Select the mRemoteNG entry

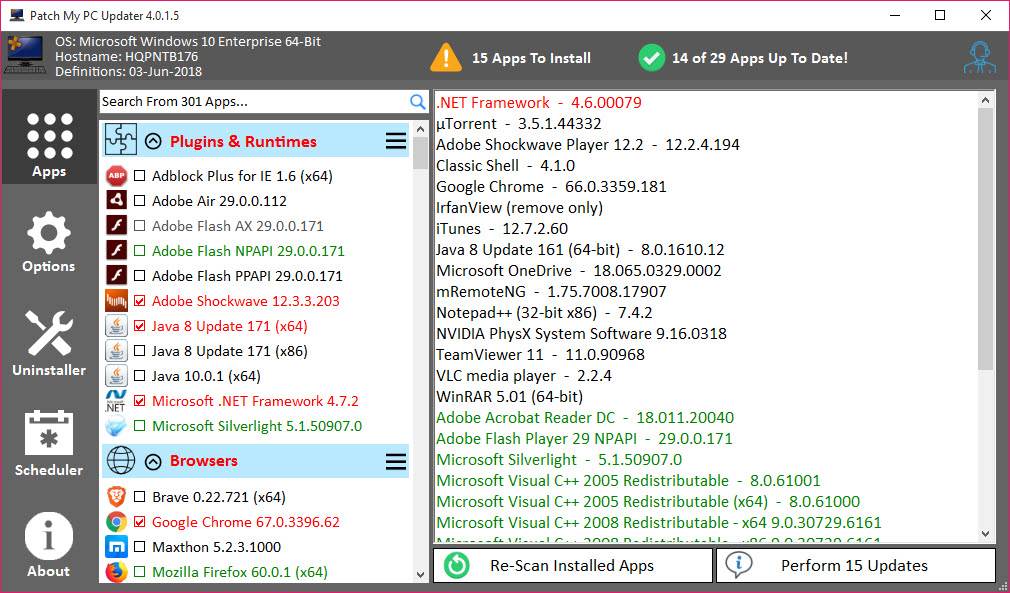(x=551, y=292)
